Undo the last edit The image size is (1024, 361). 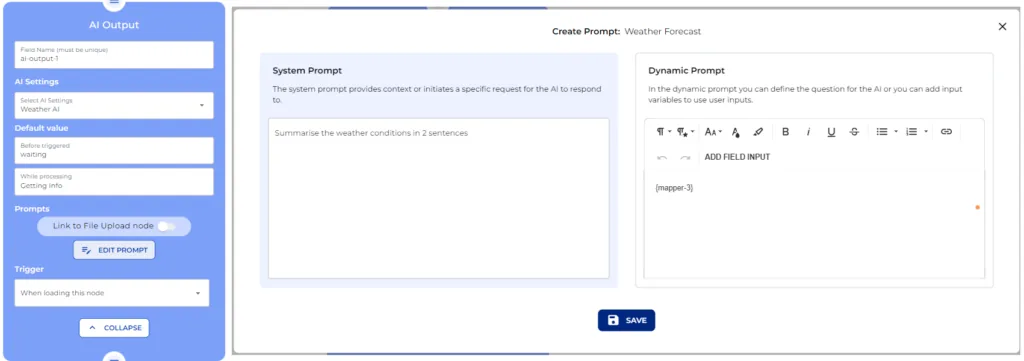(x=662, y=157)
